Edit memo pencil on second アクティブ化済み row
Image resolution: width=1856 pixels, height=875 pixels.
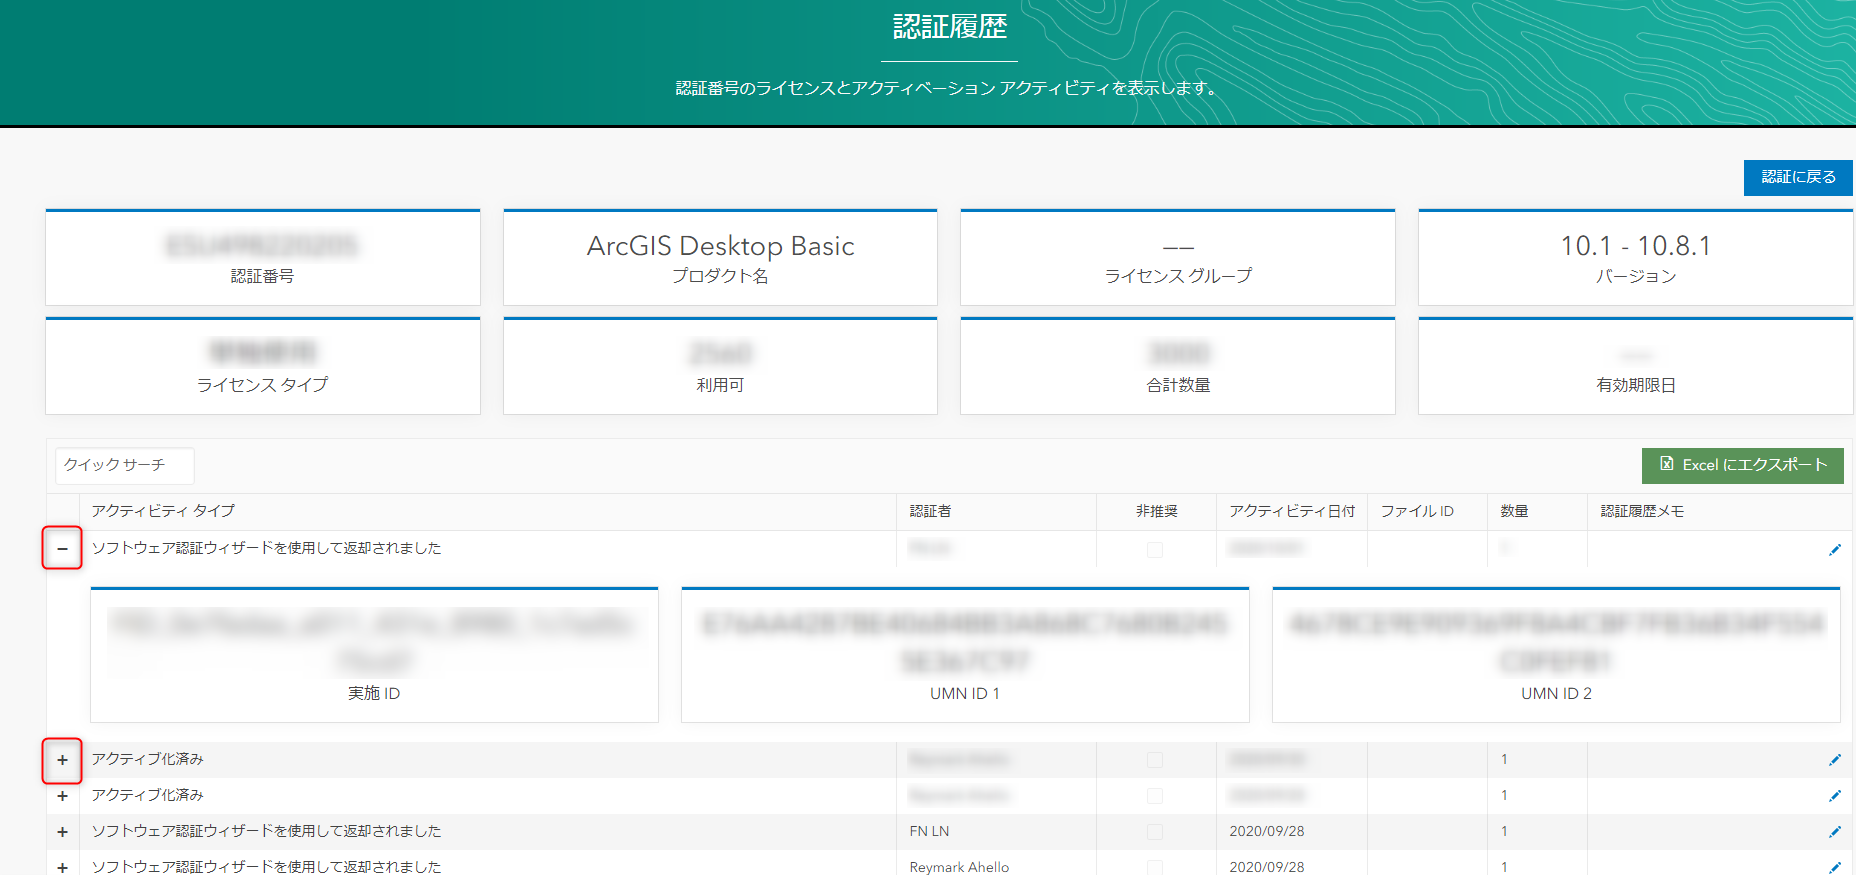pyautogui.click(x=1834, y=796)
